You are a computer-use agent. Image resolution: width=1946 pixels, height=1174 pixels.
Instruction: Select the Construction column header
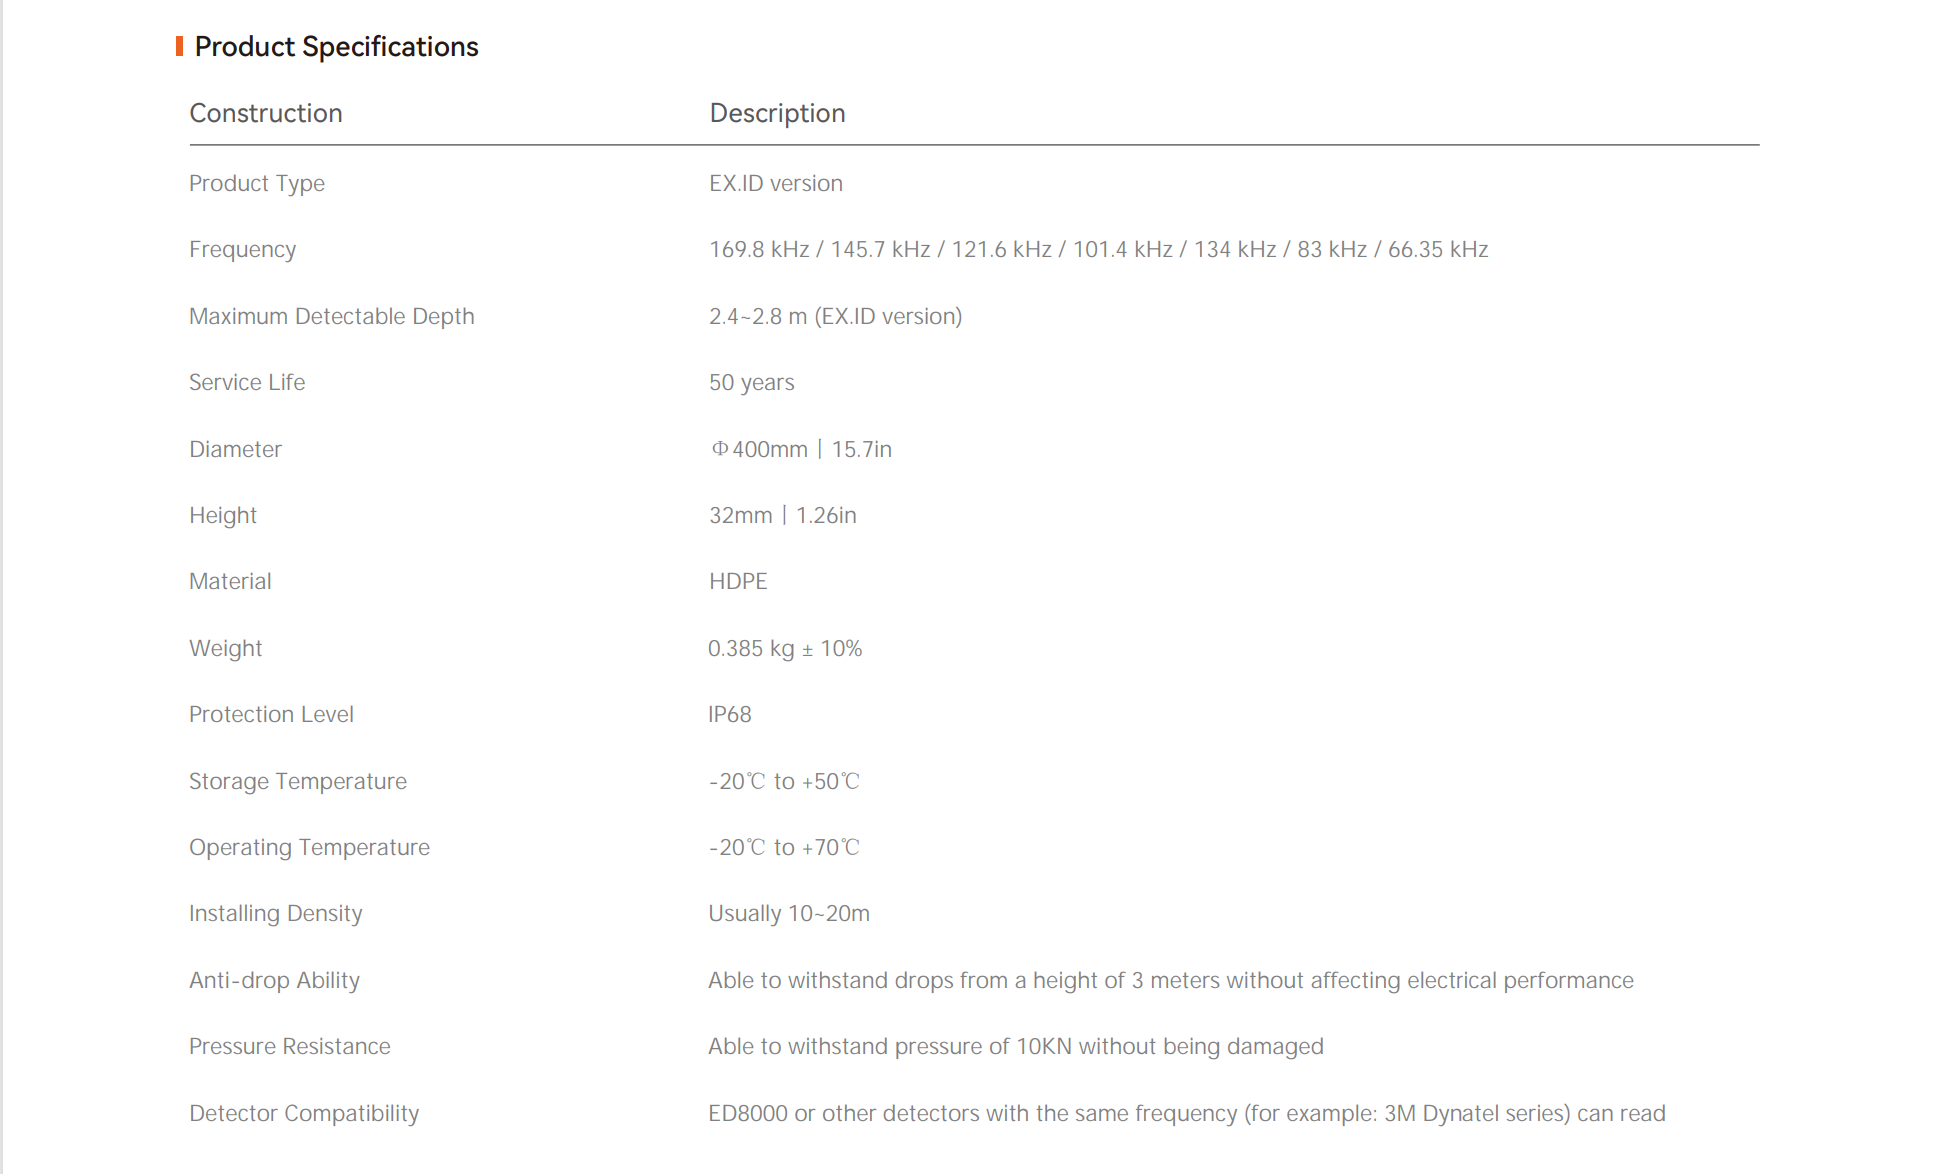(x=266, y=113)
